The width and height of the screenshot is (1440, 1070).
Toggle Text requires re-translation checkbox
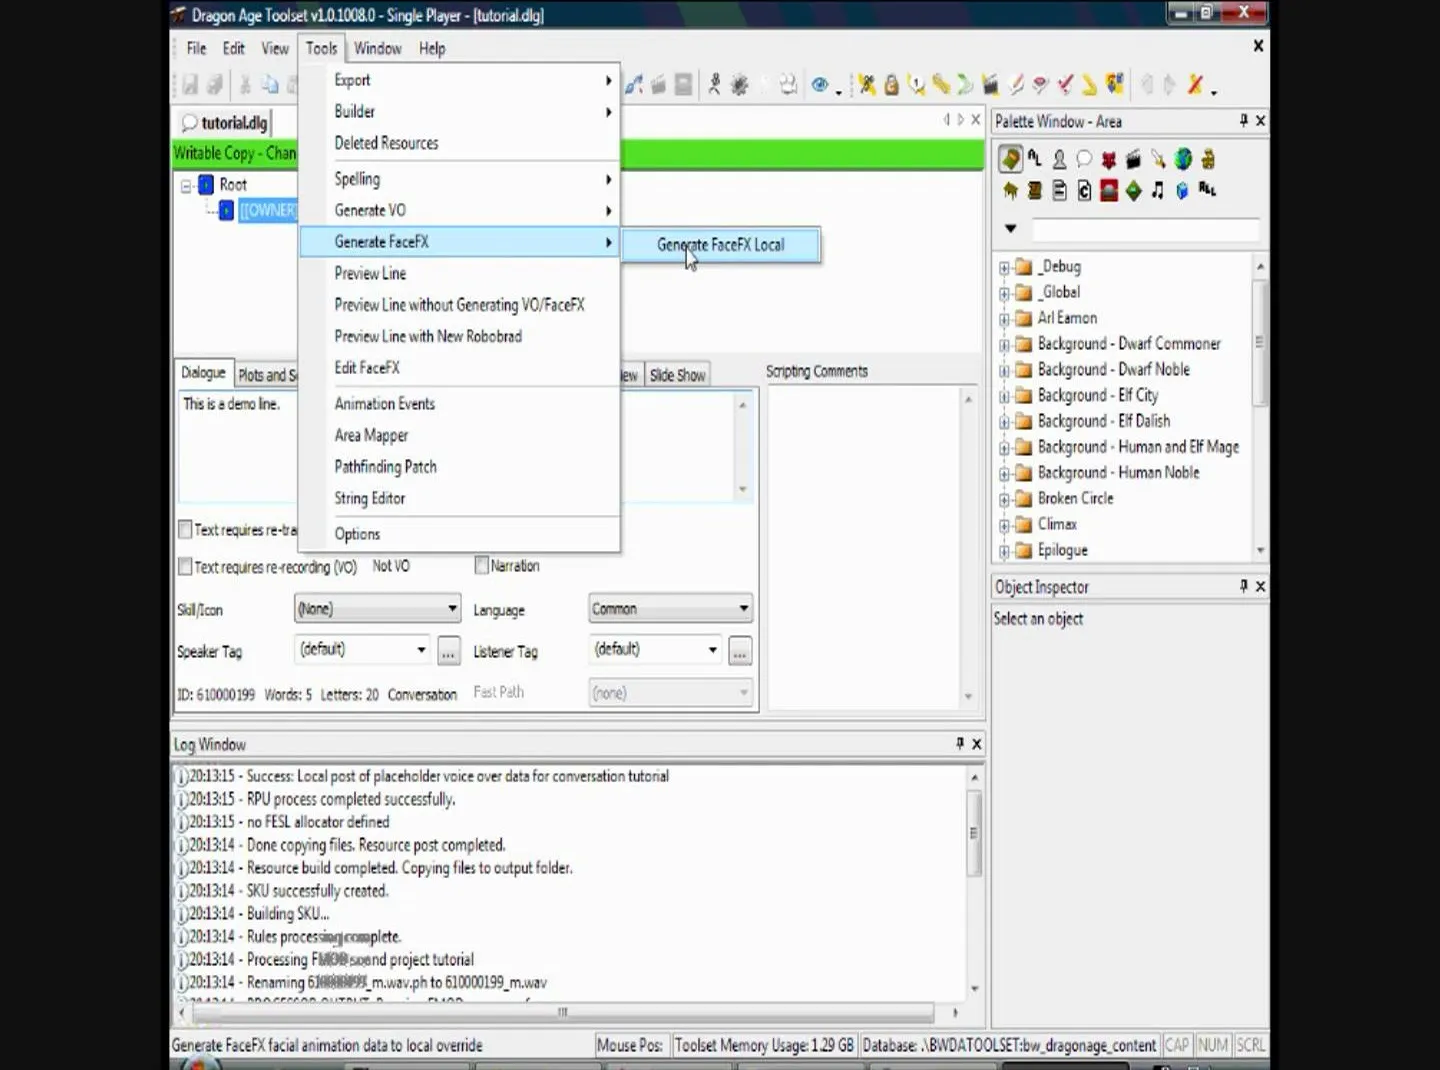tap(185, 529)
